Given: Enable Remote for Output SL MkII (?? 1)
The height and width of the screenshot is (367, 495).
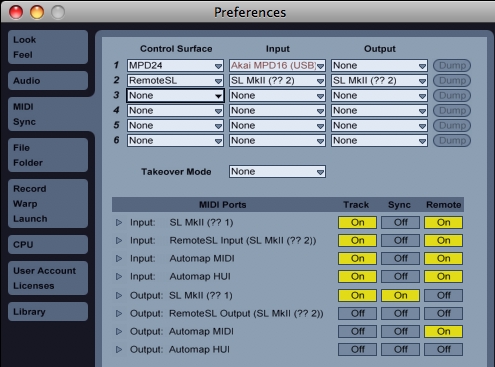Looking at the screenshot, I should tap(443, 295).
